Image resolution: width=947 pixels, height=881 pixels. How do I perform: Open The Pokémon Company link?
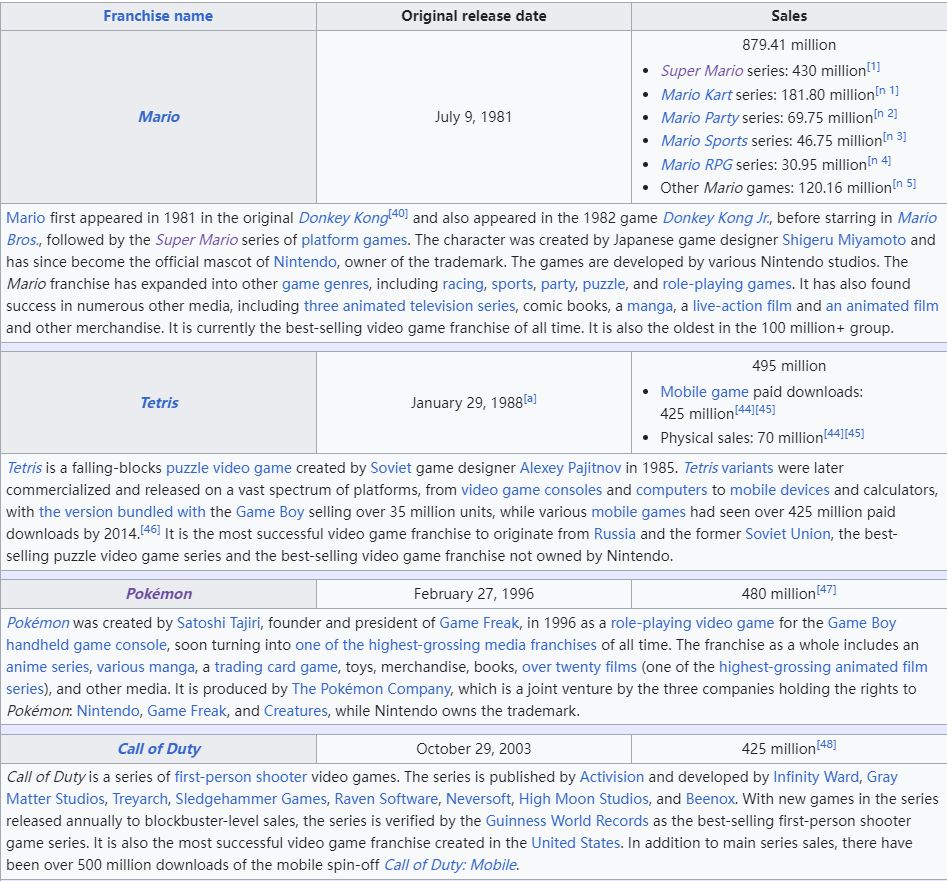coord(371,689)
